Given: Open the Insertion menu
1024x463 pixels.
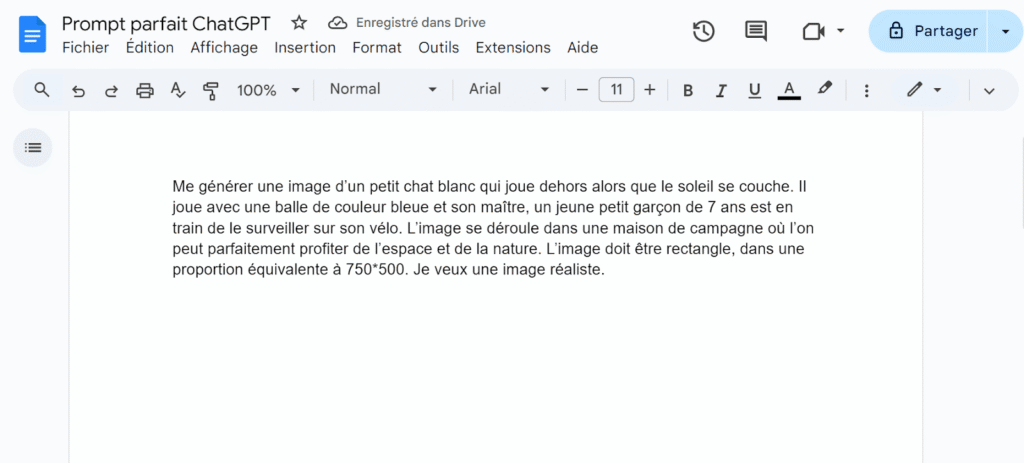Looking at the screenshot, I should (x=305, y=47).
